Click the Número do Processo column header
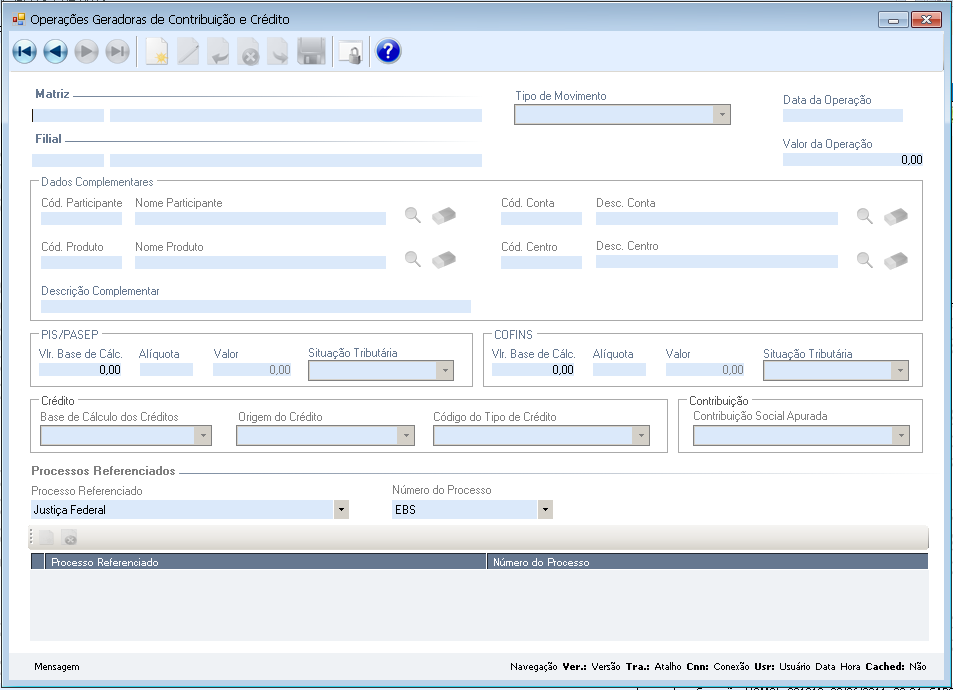Image resolution: width=953 pixels, height=690 pixels. tap(706, 562)
